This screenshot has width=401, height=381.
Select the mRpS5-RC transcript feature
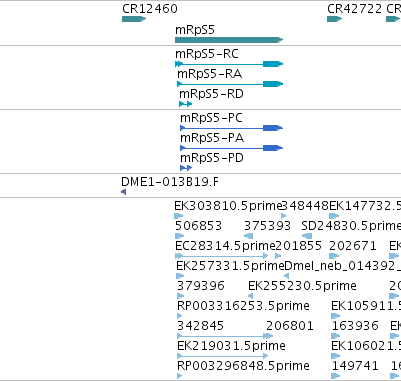(x=229, y=64)
